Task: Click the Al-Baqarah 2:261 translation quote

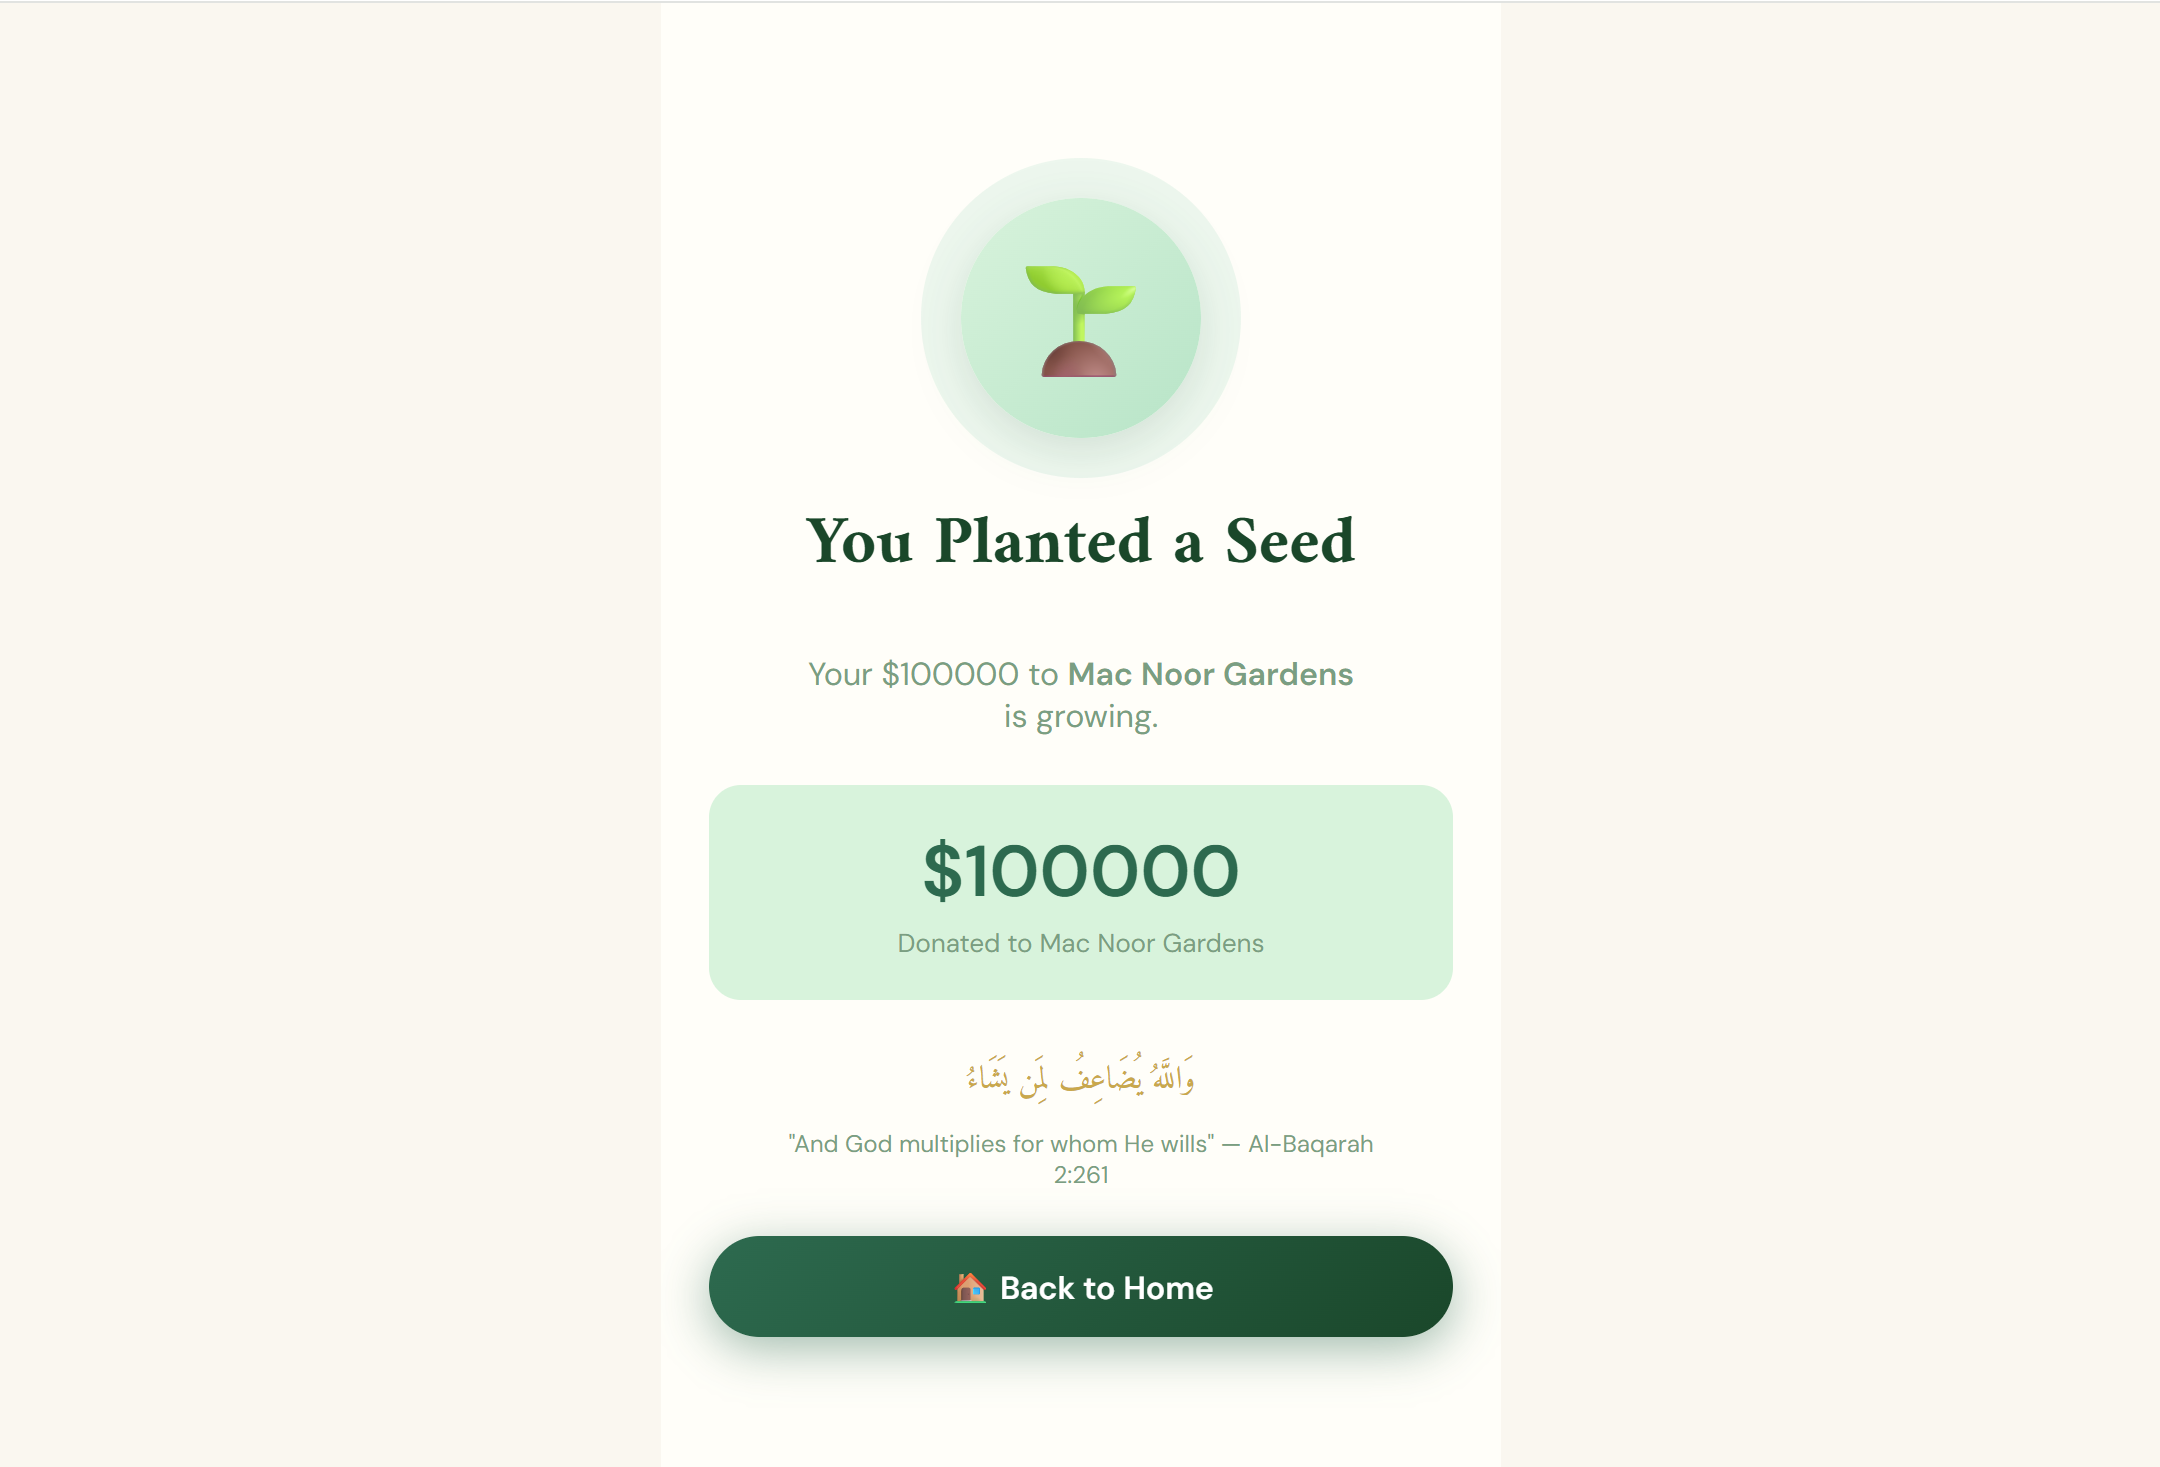Action: coord(1080,1159)
